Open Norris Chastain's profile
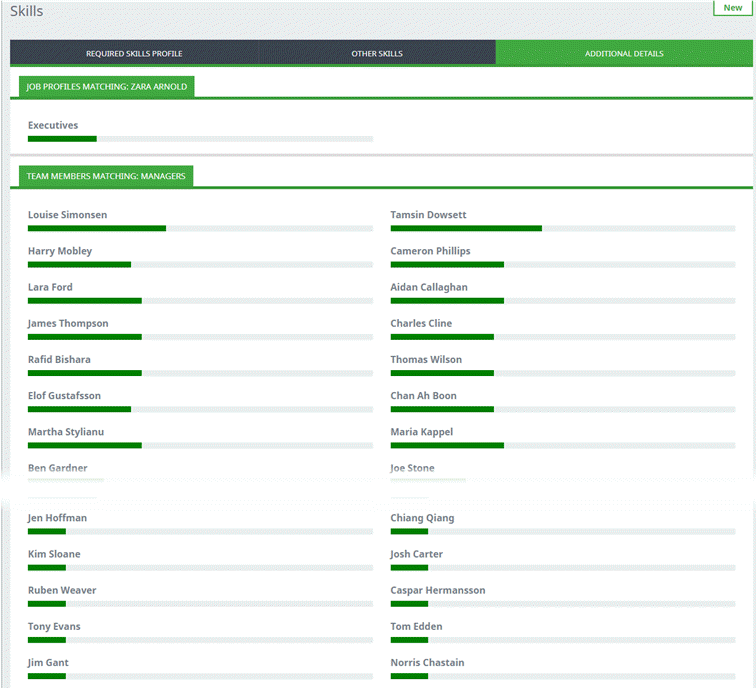This screenshot has width=756, height=688. click(427, 663)
